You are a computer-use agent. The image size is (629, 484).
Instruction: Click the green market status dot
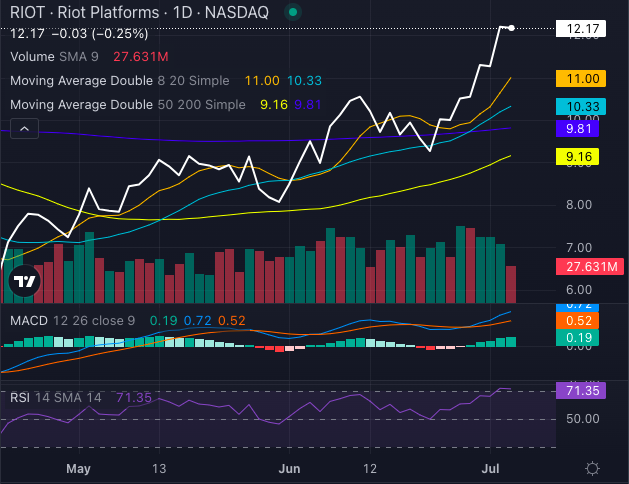tap(293, 12)
